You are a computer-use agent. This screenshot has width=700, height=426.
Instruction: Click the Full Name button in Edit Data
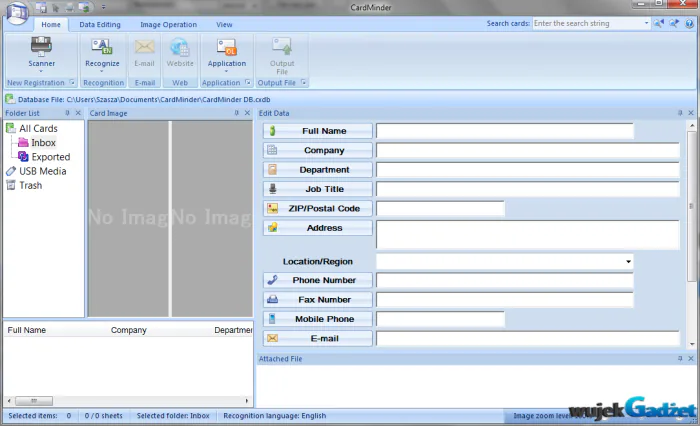click(x=317, y=131)
